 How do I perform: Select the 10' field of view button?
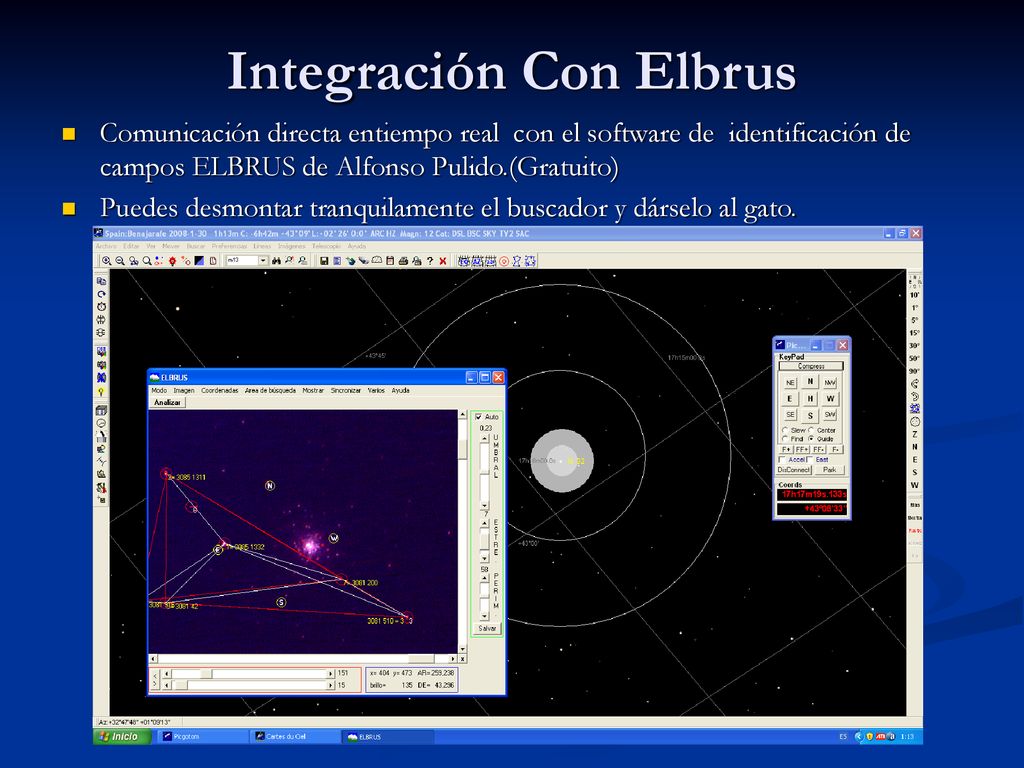(x=915, y=295)
